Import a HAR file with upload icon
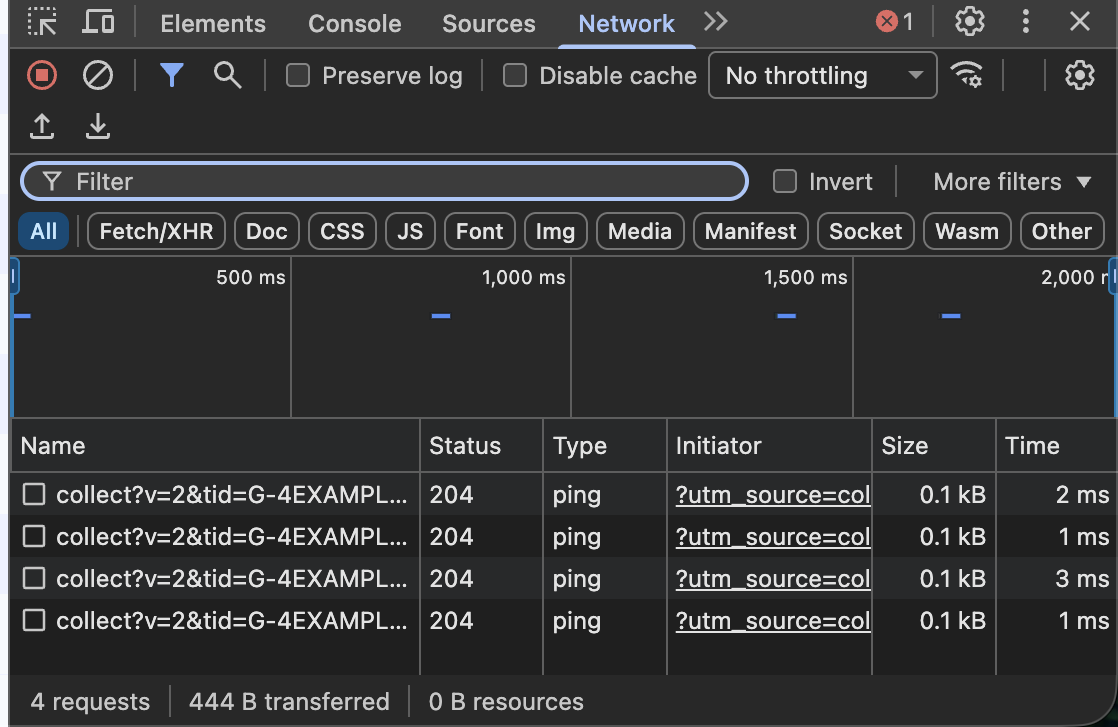Screen dimensions: 1118x727 tap(42, 127)
